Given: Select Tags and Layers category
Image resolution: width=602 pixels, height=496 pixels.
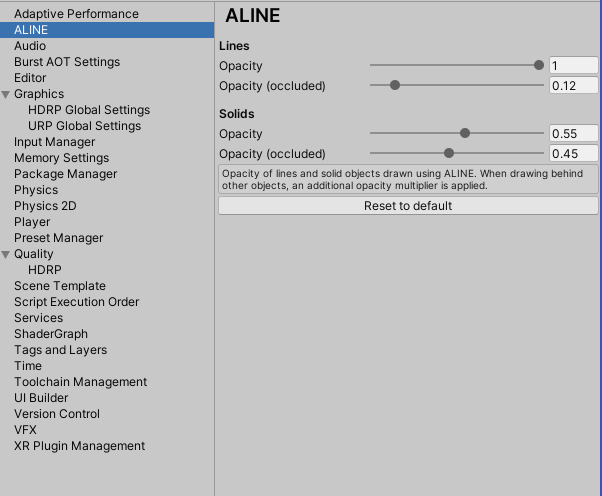Looking at the screenshot, I should (60, 350).
